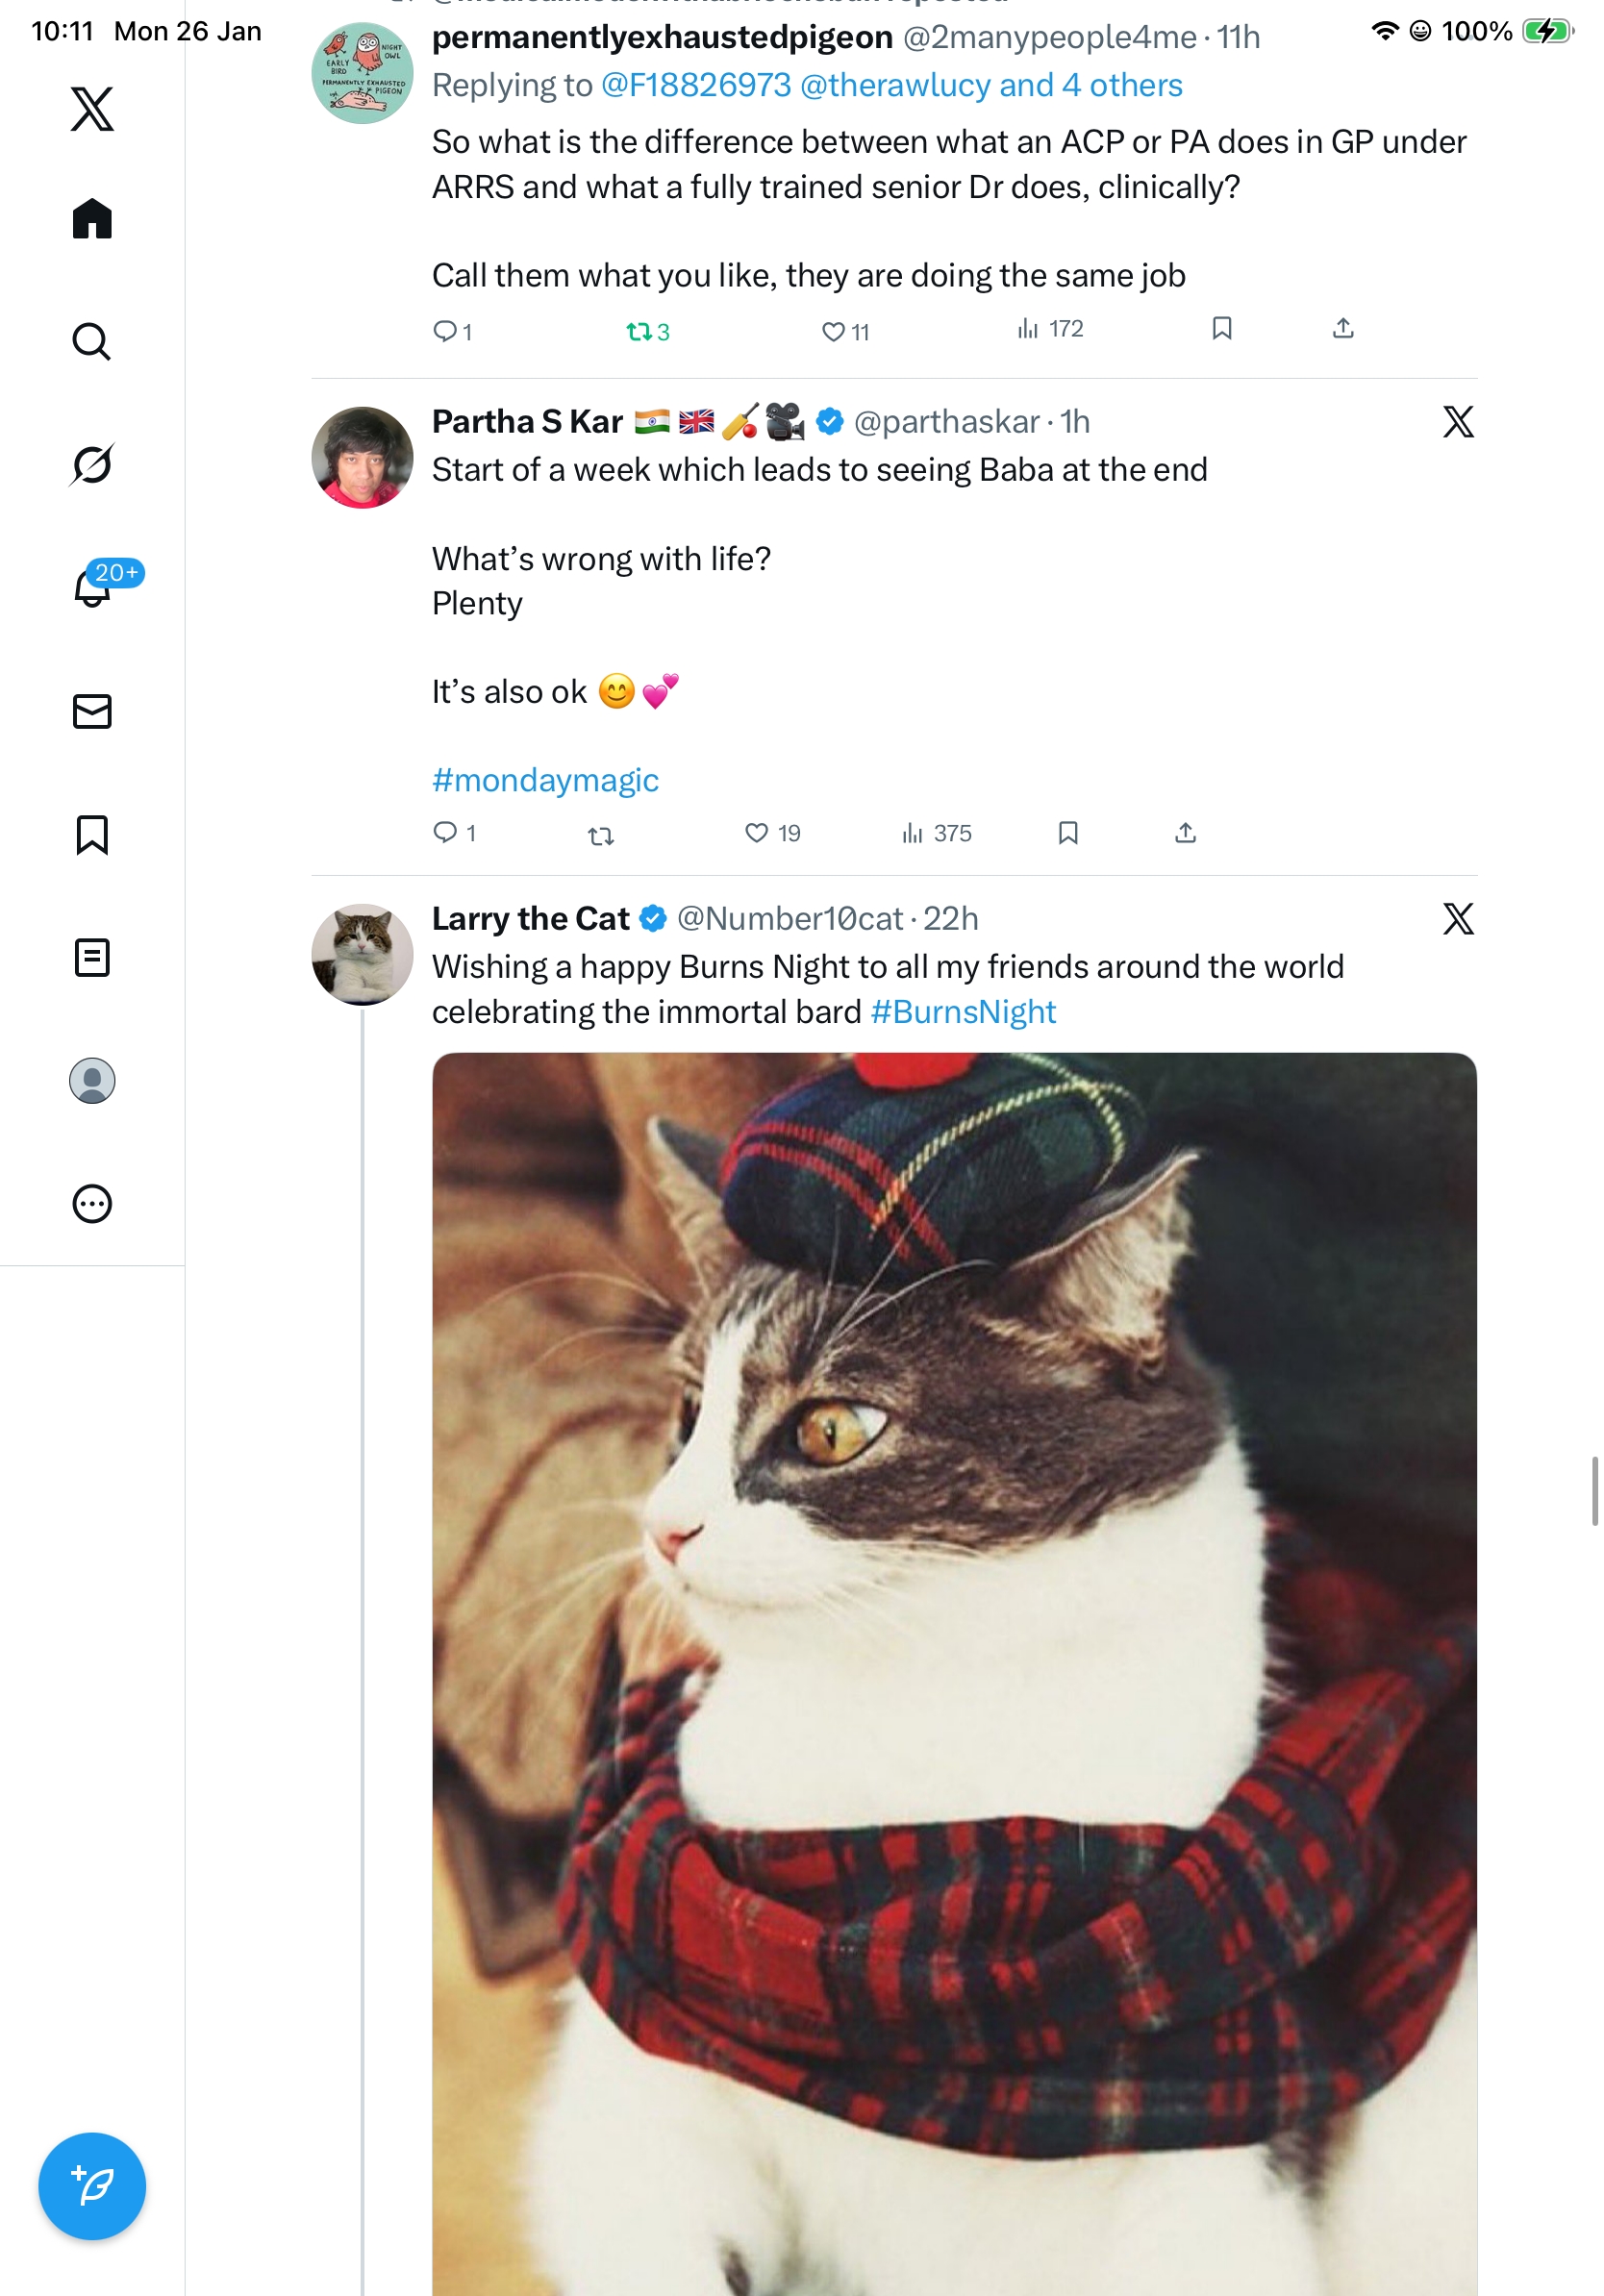The image size is (1604, 2296).
Task: Compose a new post with floating button
Action: point(92,2185)
